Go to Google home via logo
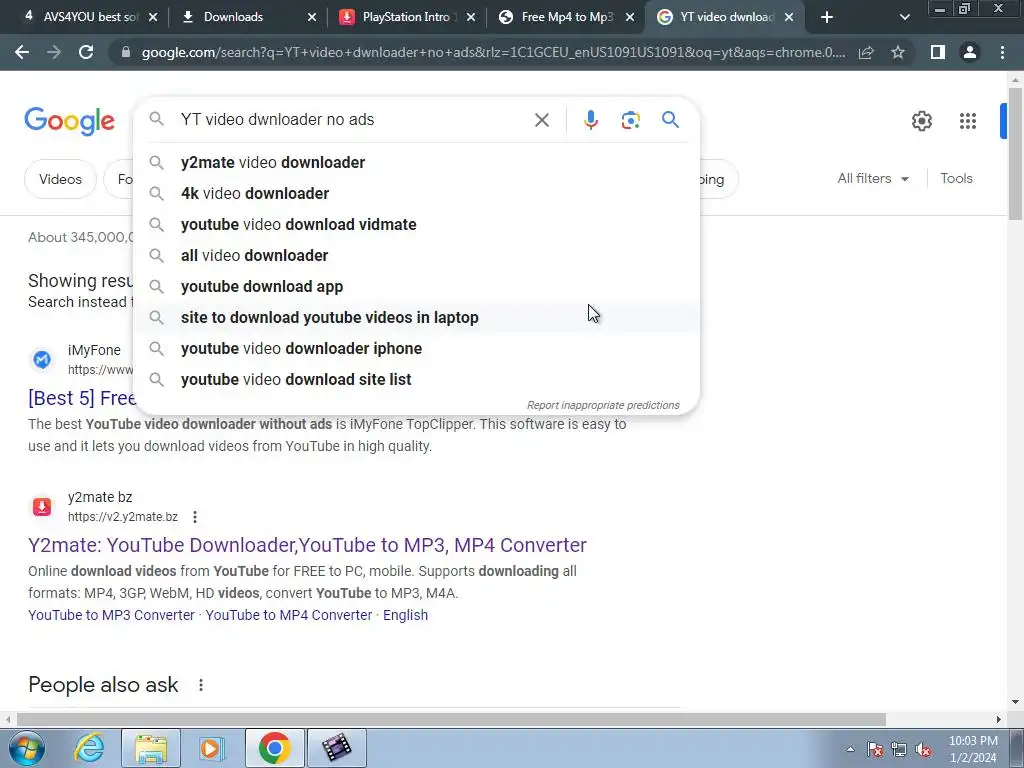 pos(69,121)
